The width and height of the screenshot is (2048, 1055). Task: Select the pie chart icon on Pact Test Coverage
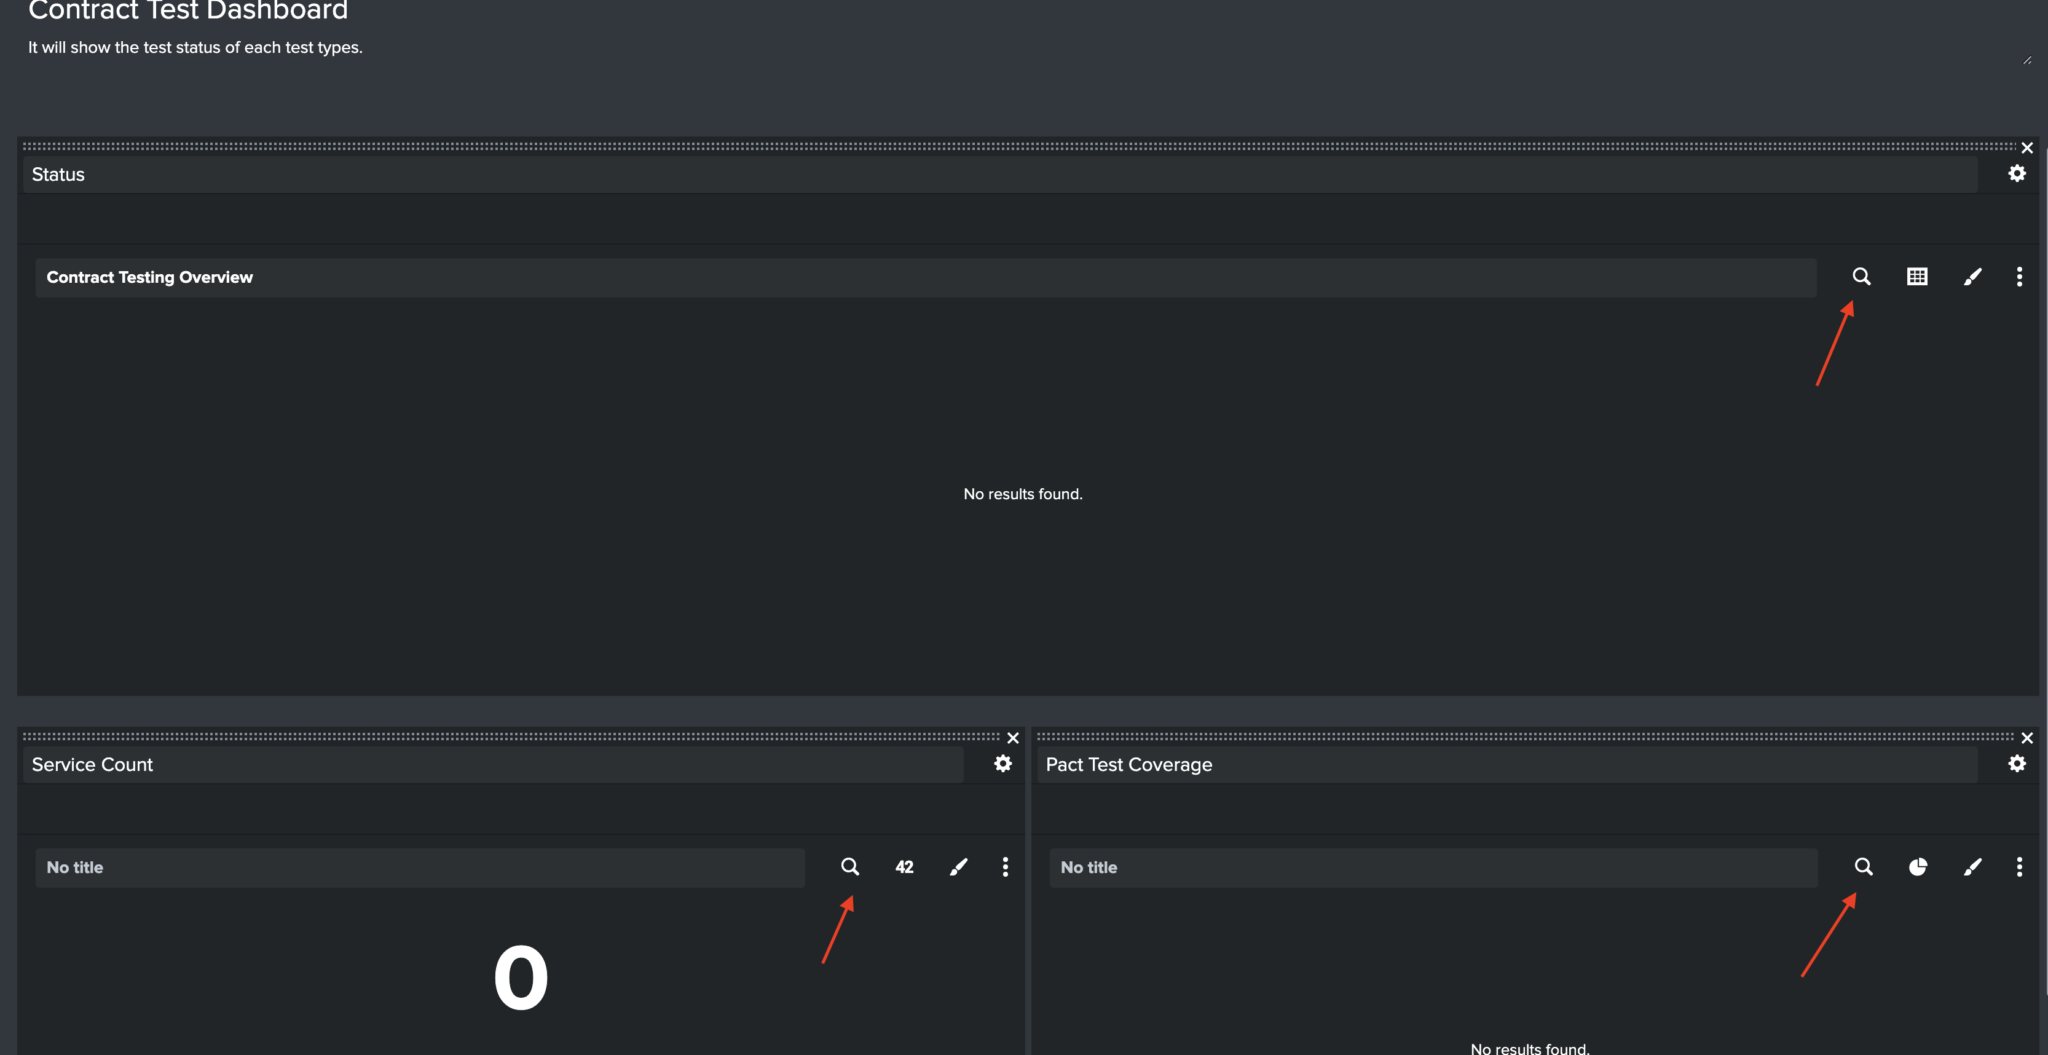(x=1918, y=867)
